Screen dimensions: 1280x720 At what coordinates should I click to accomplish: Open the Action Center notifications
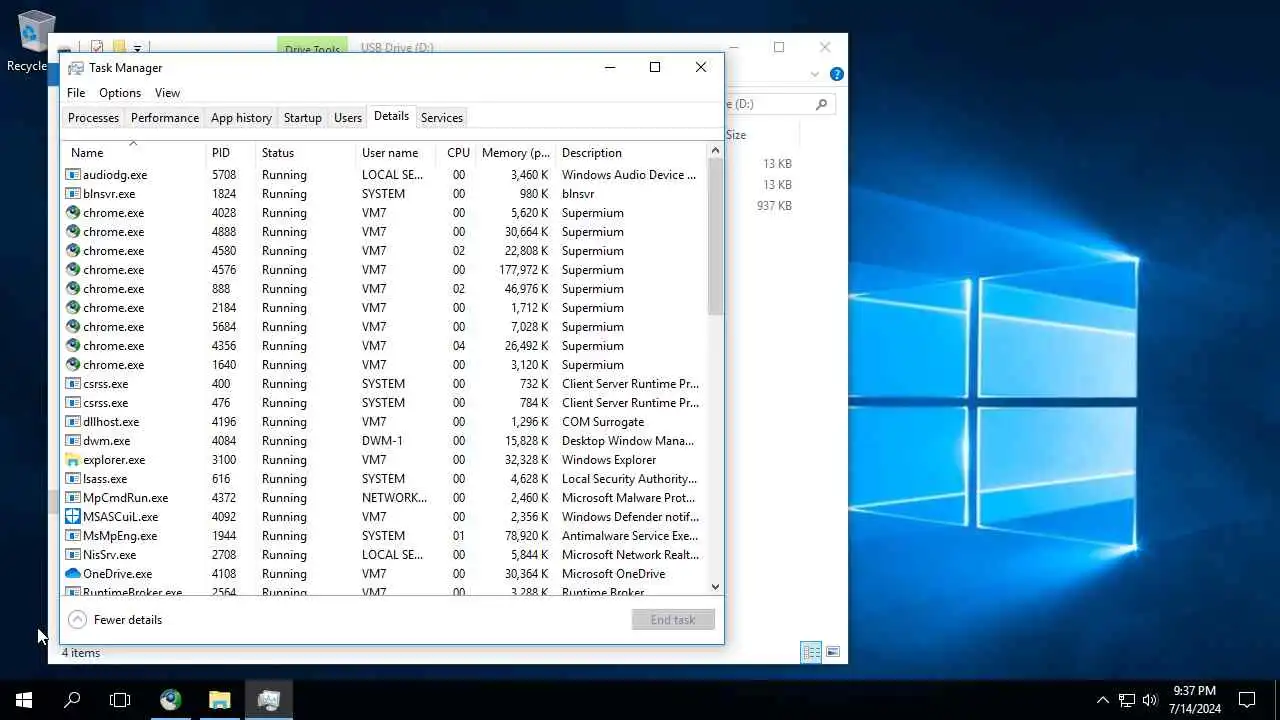click(x=1247, y=700)
